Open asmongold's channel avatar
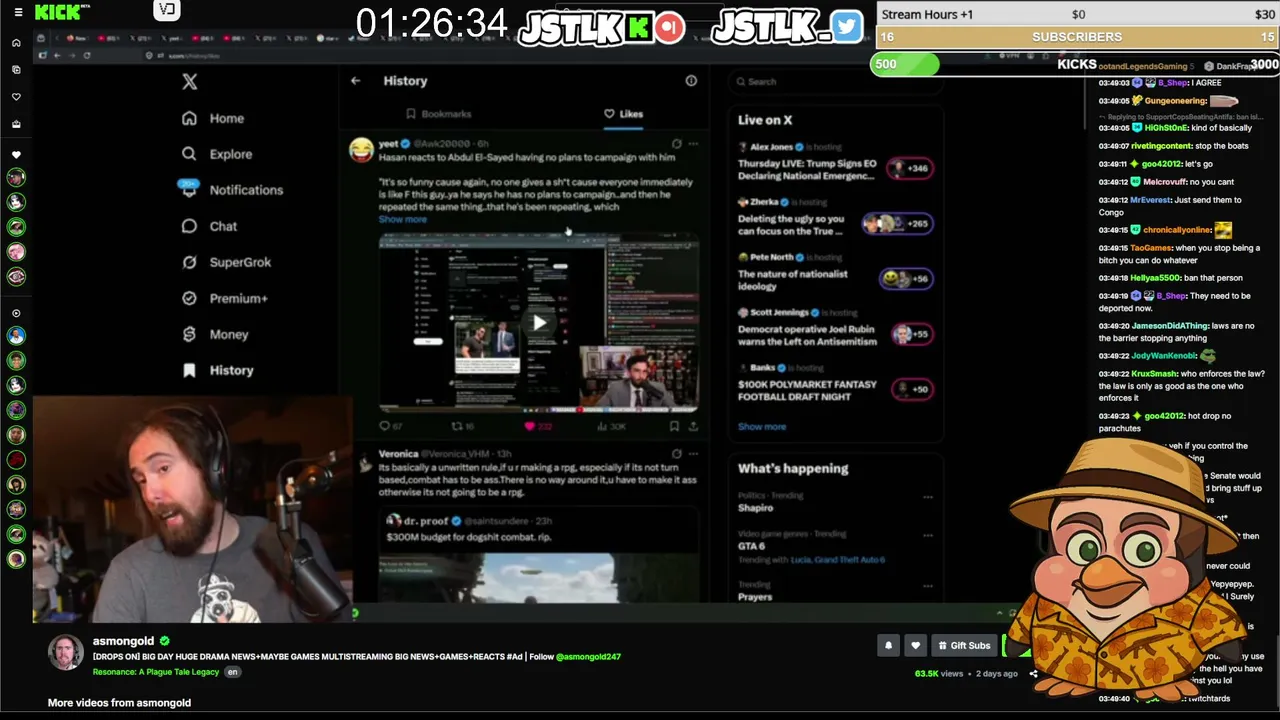The height and width of the screenshot is (720, 1280). [66, 653]
